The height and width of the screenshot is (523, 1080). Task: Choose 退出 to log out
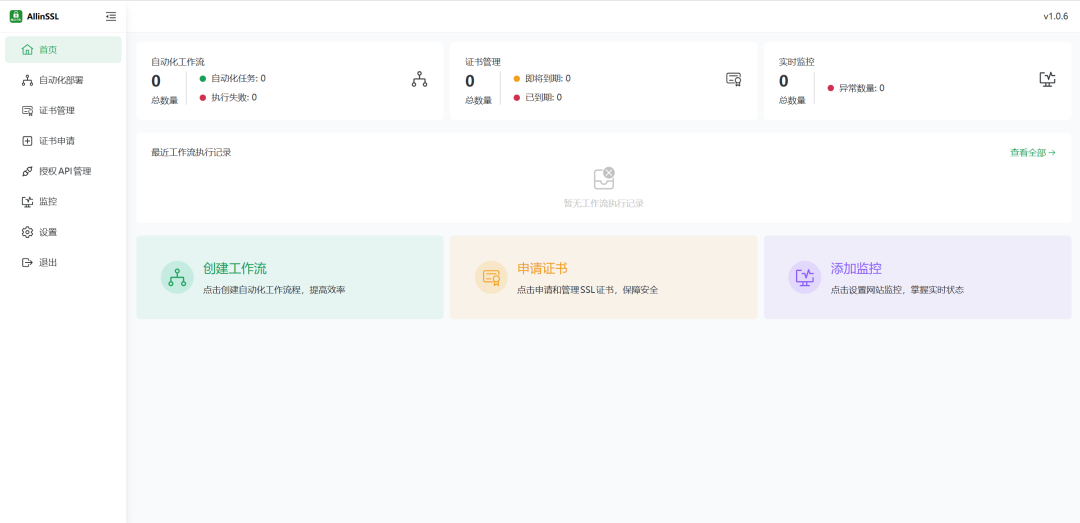pos(63,262)
